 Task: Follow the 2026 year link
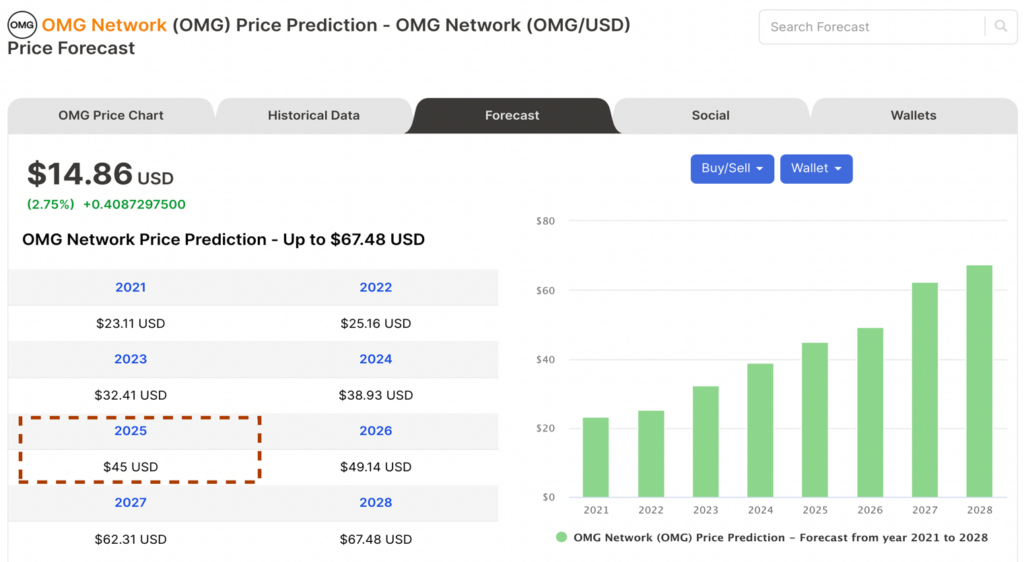[376, 431]
